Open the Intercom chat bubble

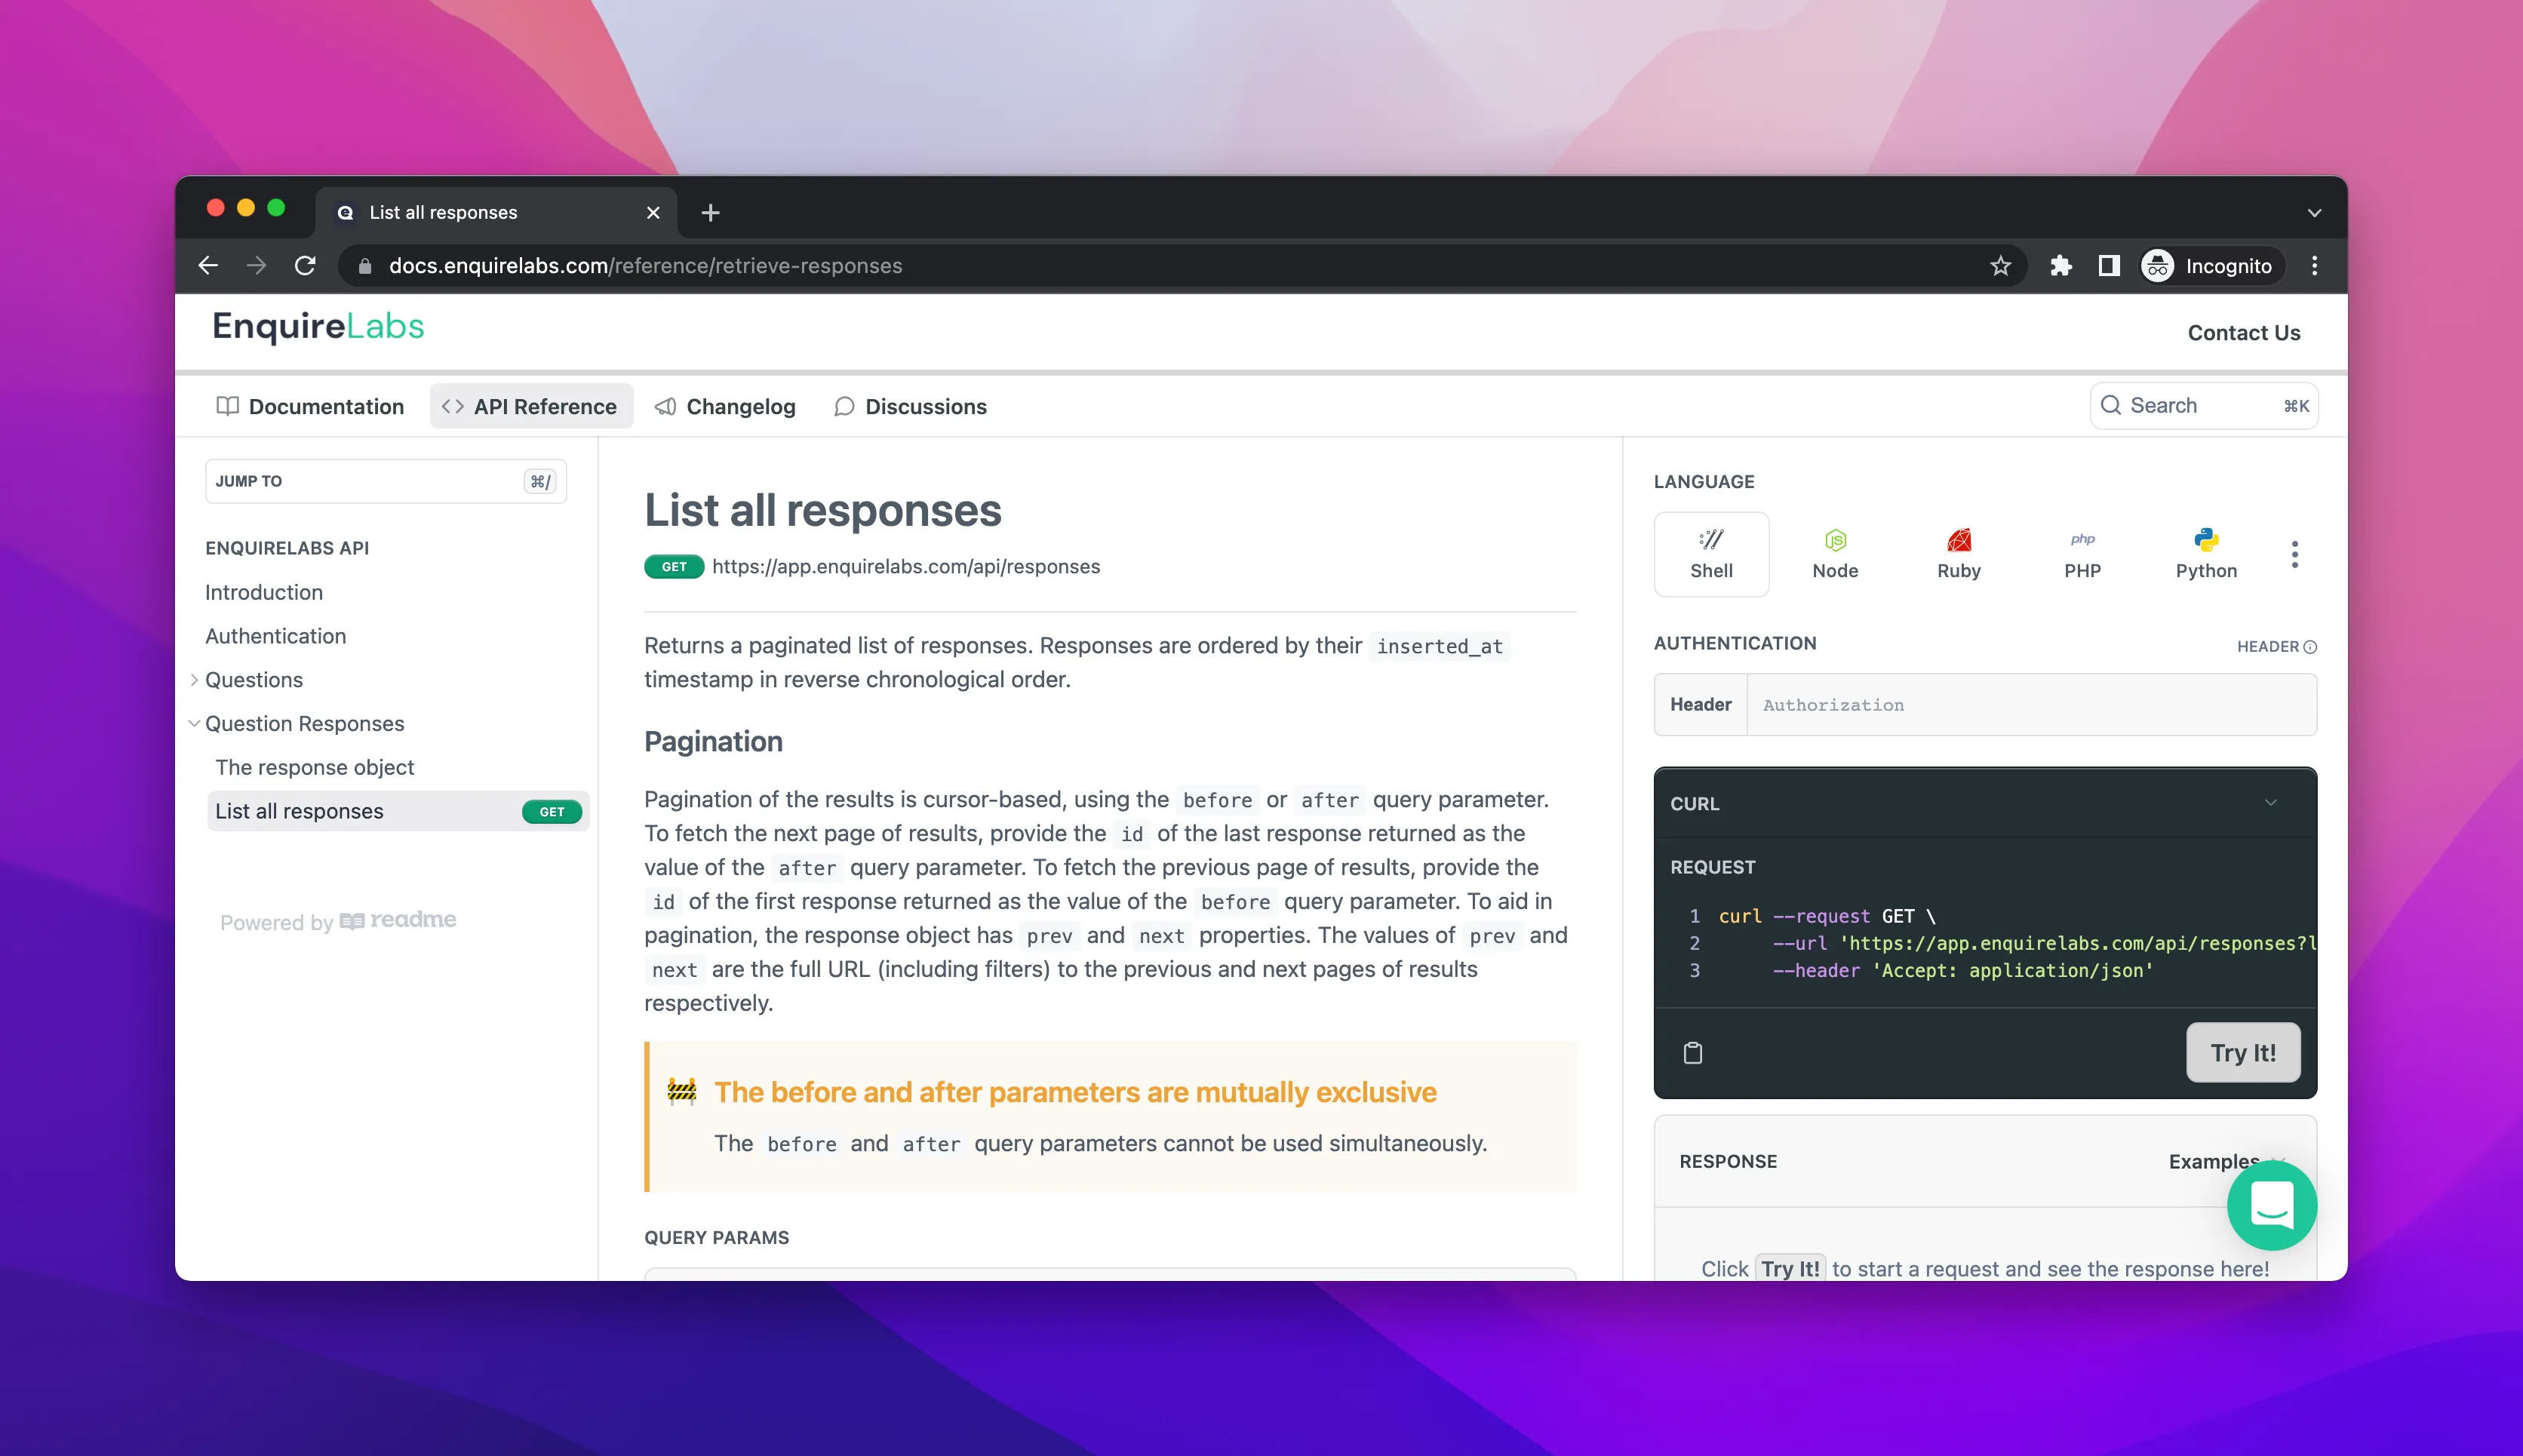coord(2272,1205)
